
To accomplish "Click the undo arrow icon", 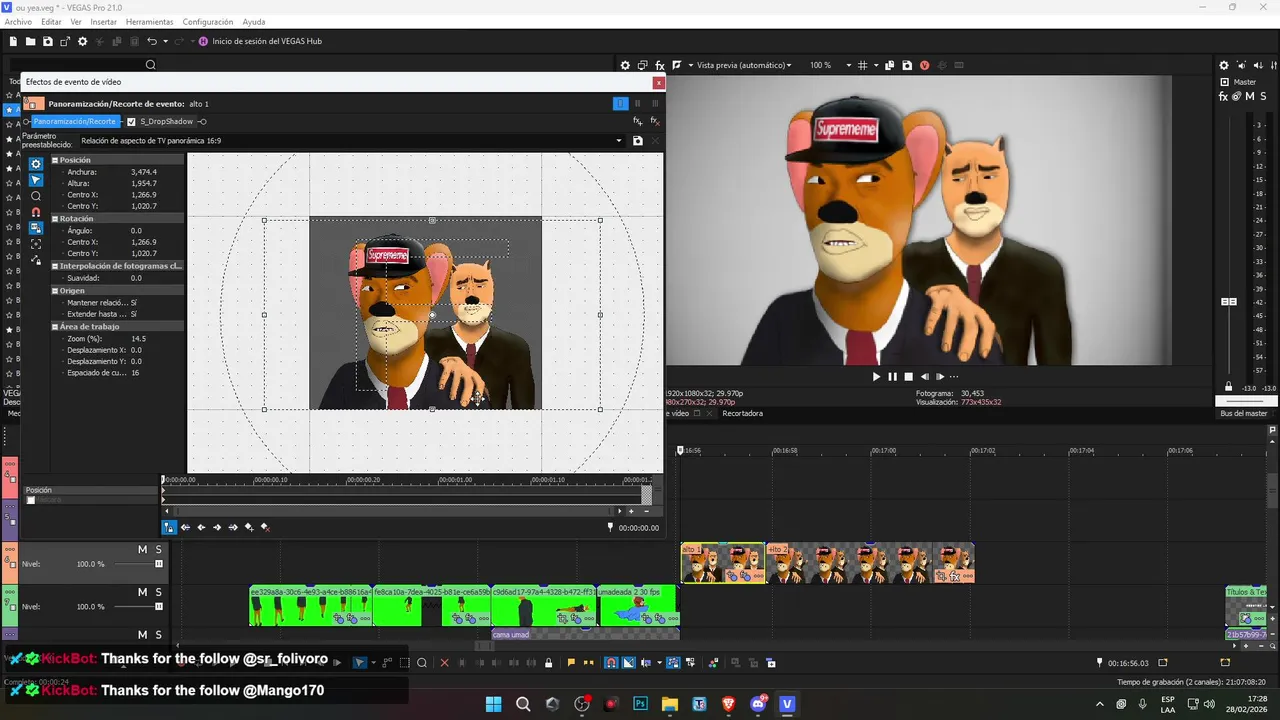I will tap(152, 41).
